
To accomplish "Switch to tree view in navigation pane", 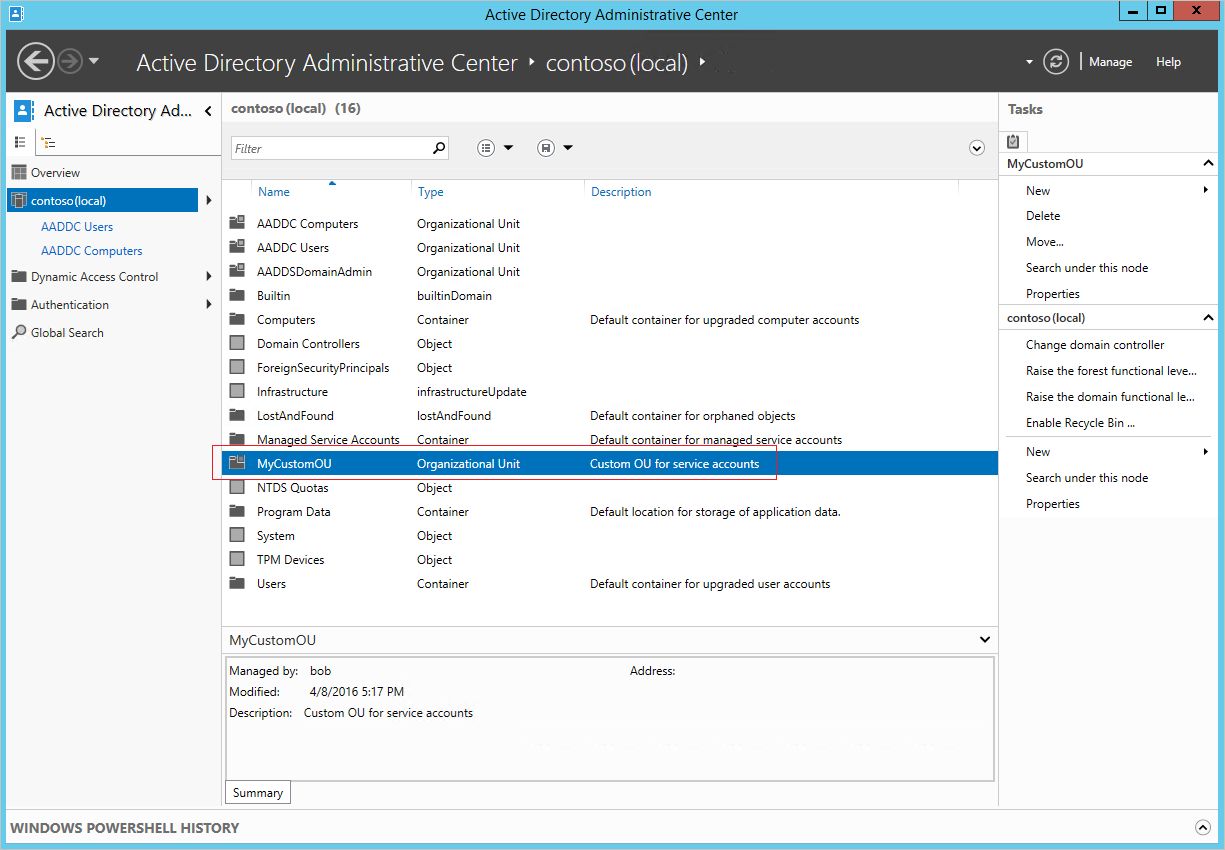I will tap(48, 143).
